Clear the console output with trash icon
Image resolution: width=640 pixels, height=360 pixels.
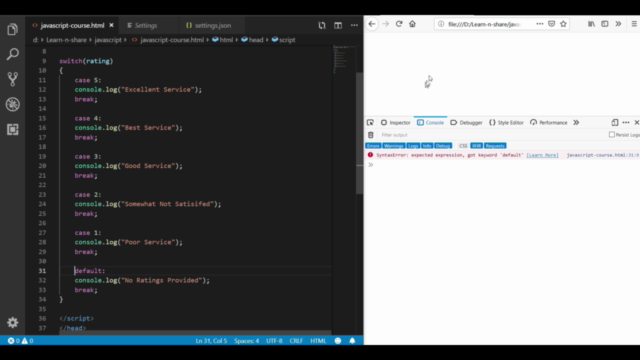(x=371, y=135)
